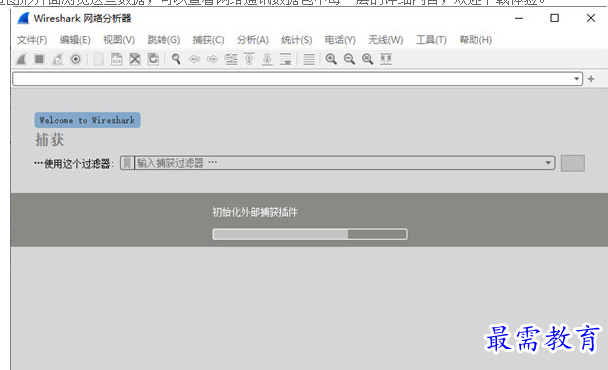
Task: Toggle auto scroll during live capture
Action: (x=285, y=59)
